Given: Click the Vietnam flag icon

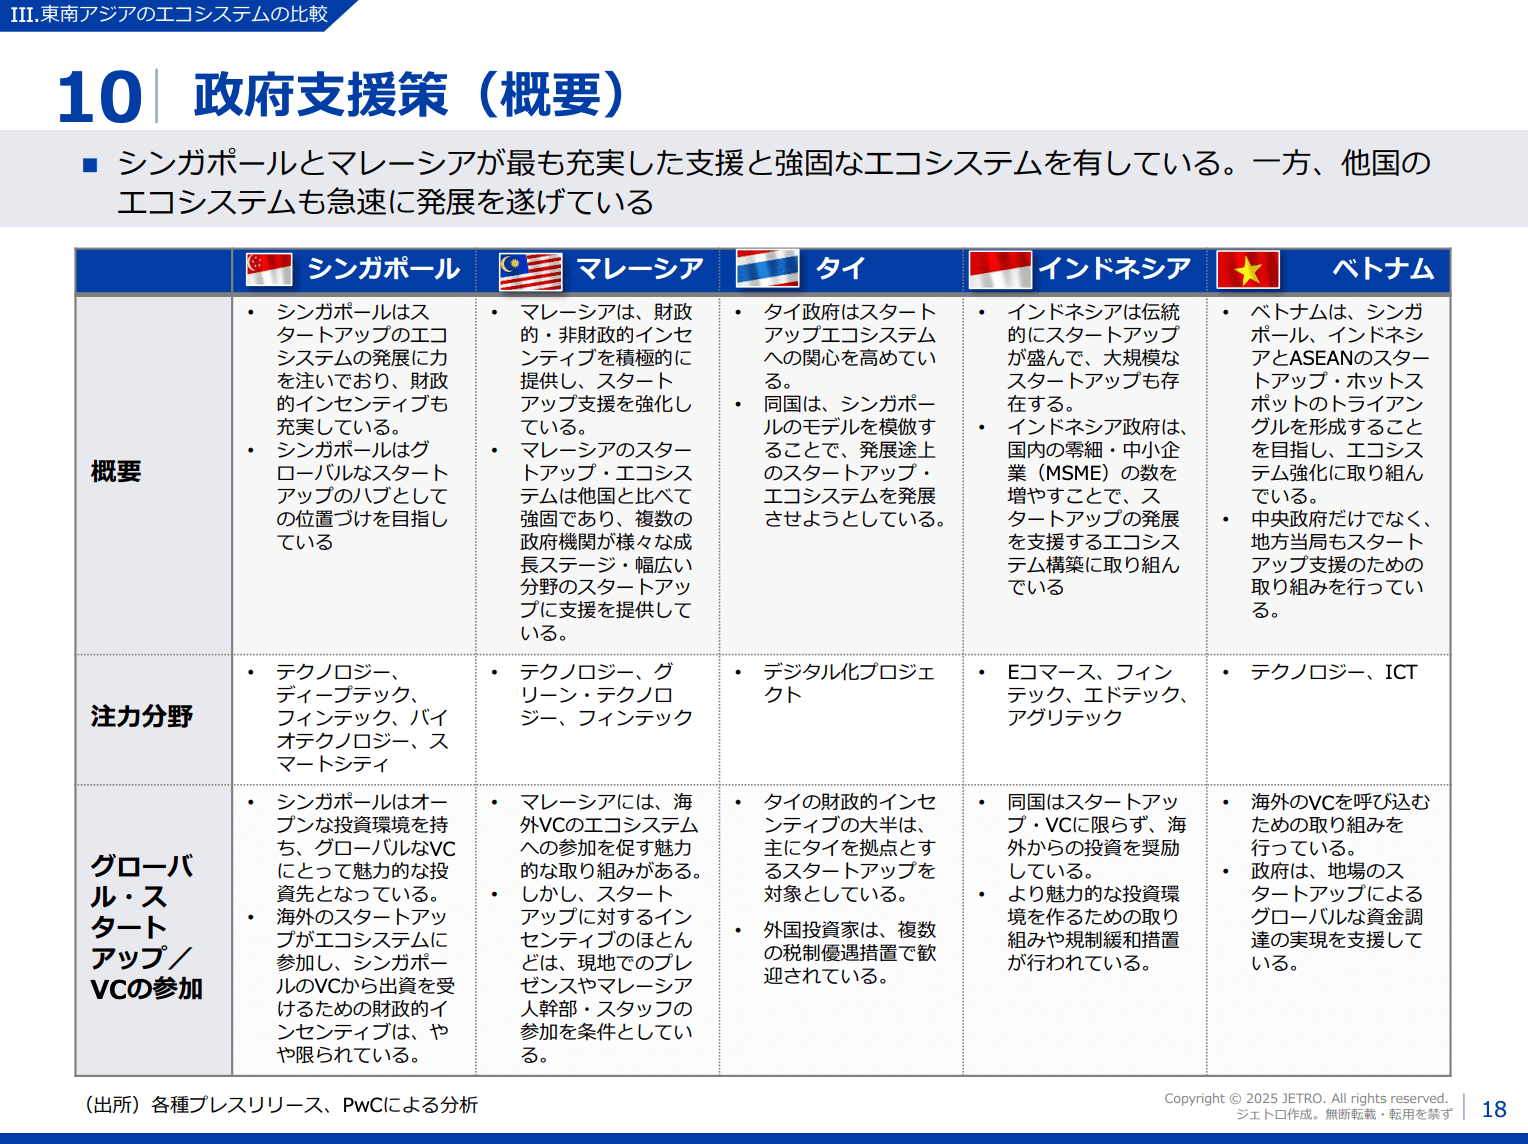Looking at the screenshot, I should (x=1248, y=270).
